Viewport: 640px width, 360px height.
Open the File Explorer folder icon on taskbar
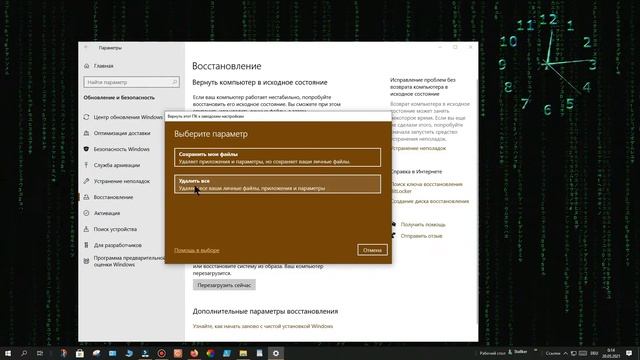243,353
